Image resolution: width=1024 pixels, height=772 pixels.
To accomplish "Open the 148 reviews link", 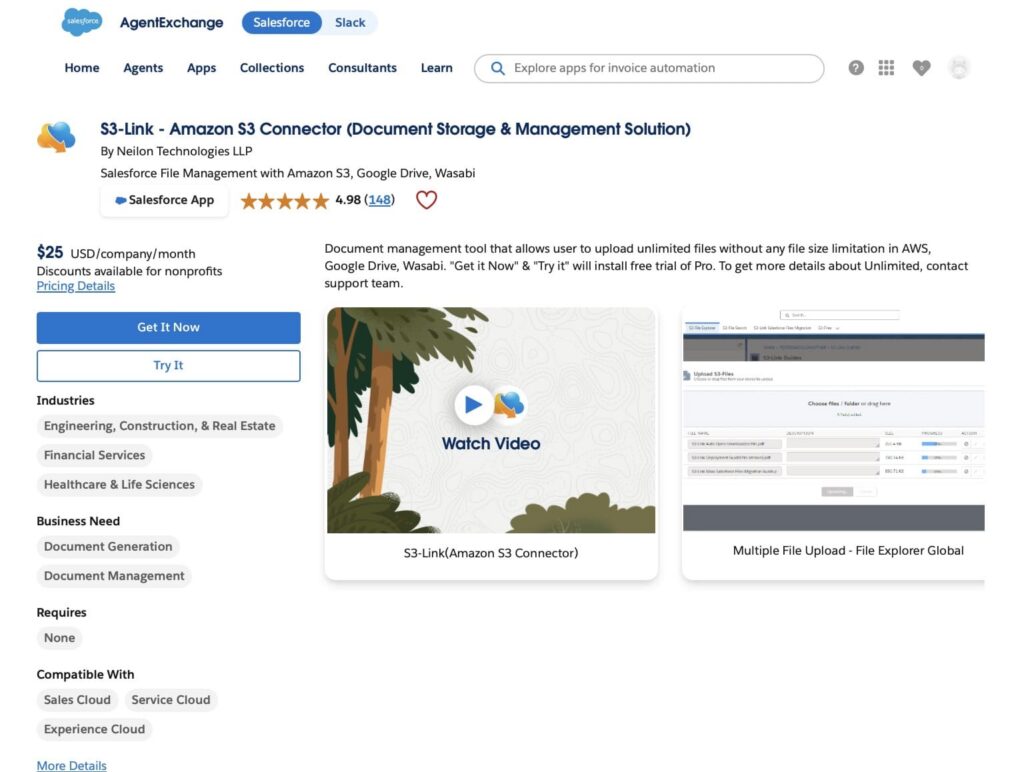I will pos(379,200).
